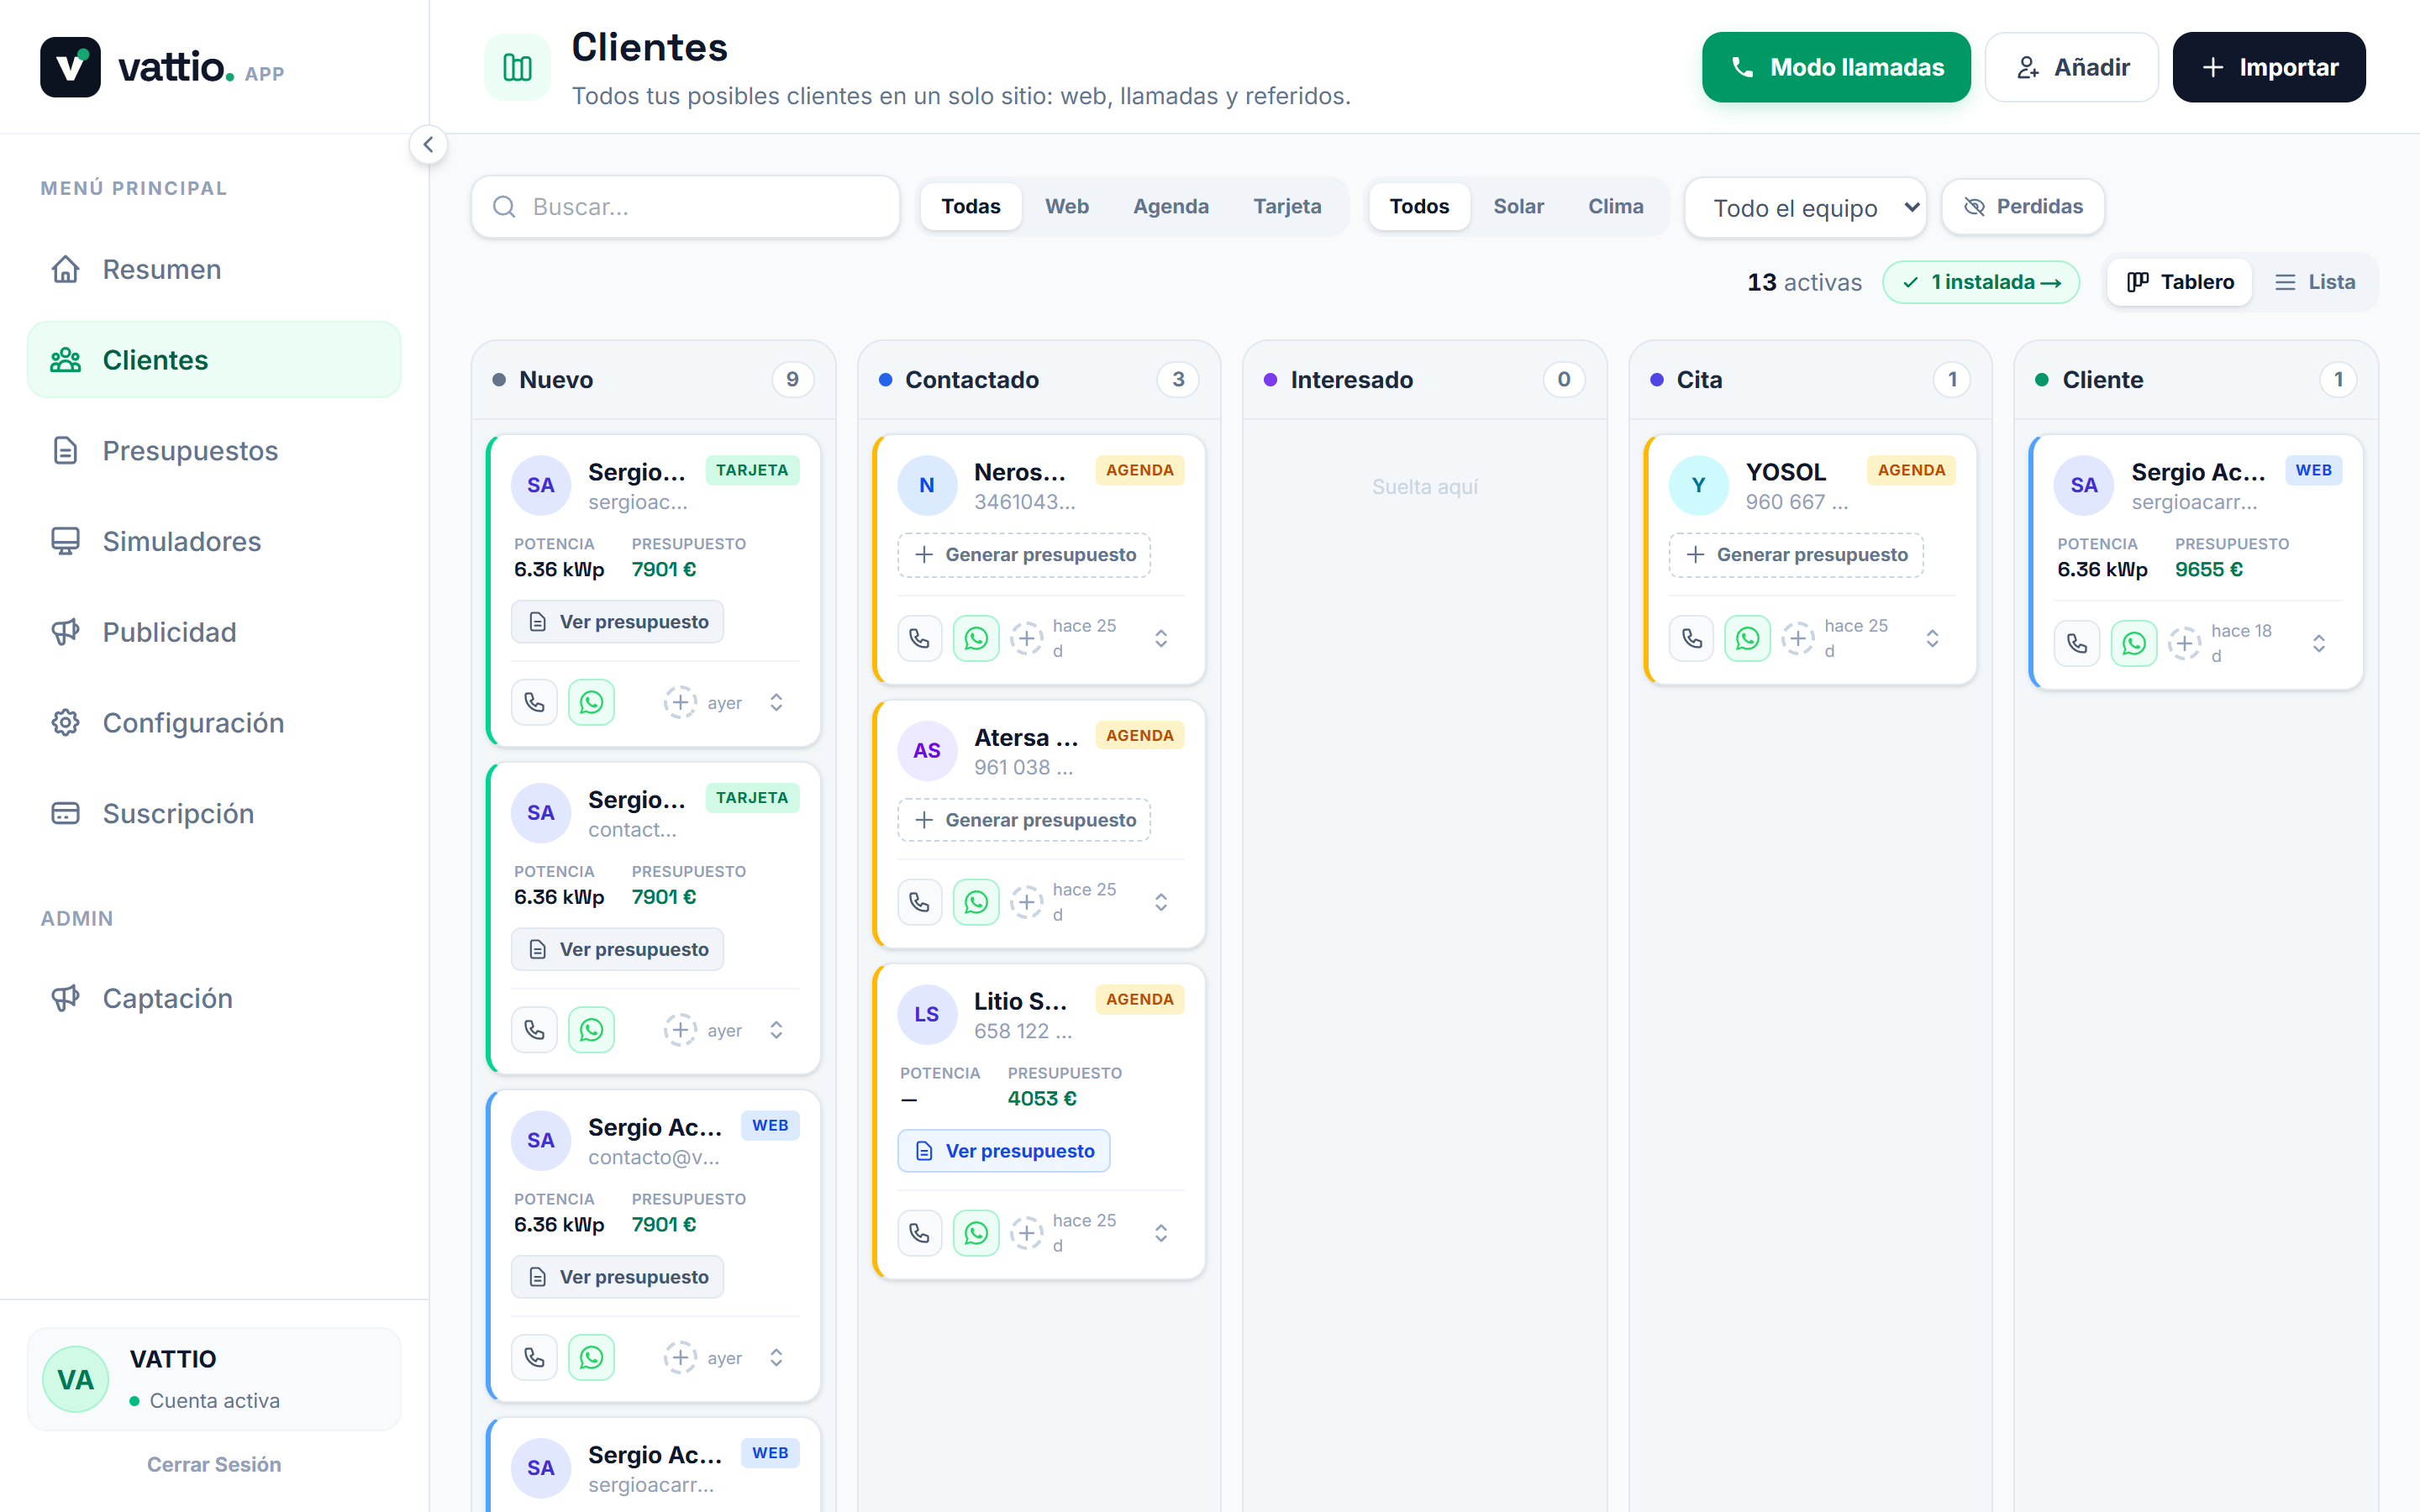
Task: Add follow-up on Neros card
Action: [1026, 638]
